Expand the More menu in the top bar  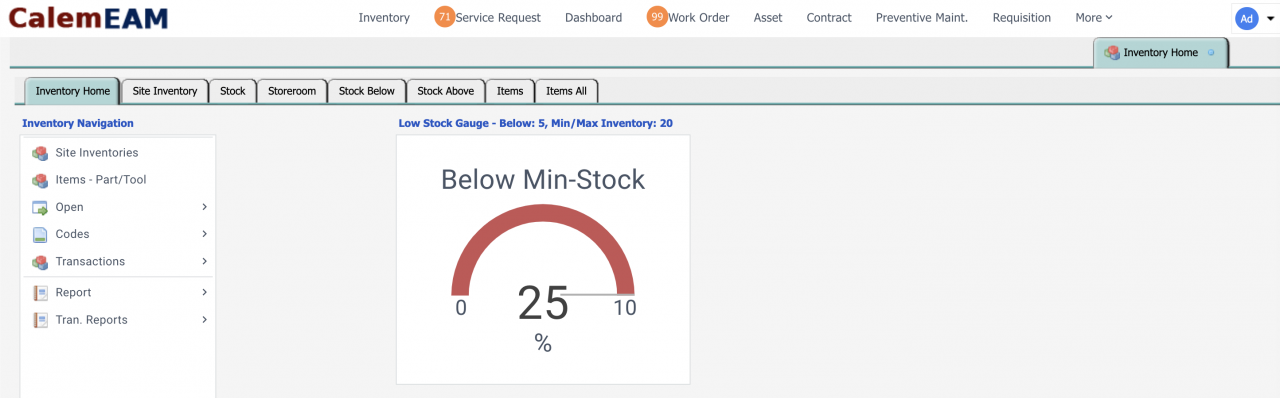tap(1093, 17)
